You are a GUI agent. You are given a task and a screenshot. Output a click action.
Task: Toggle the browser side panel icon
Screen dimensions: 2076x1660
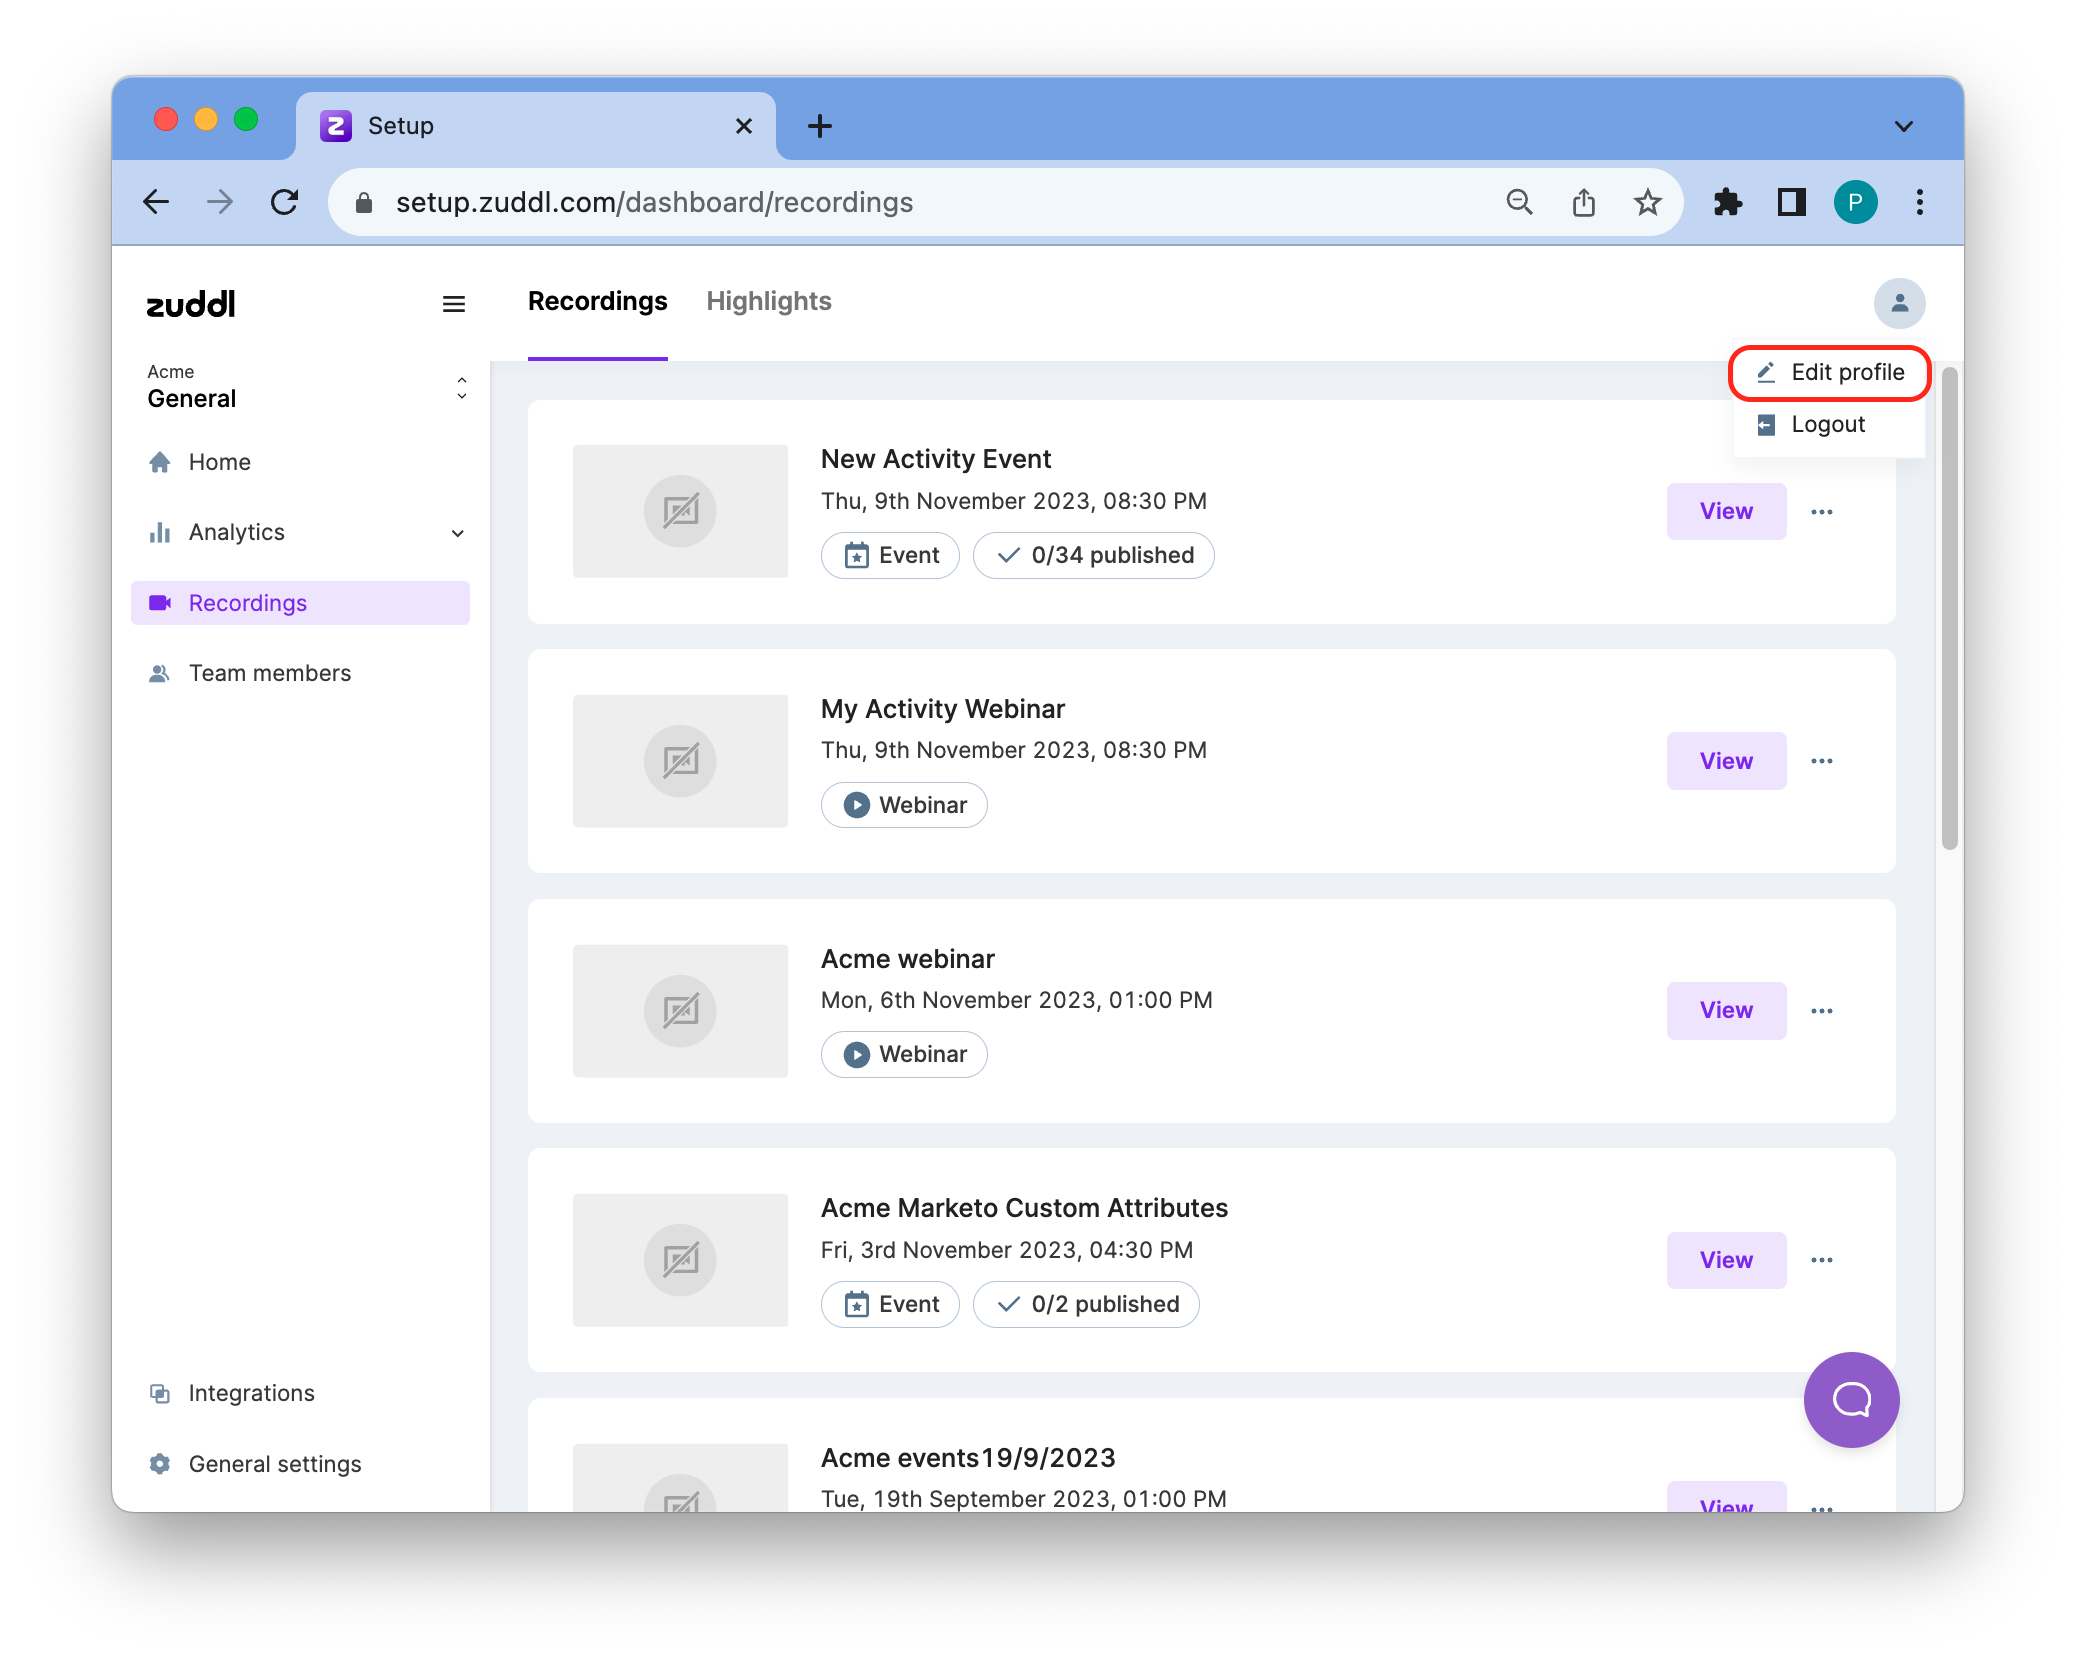coord(1791,203)
